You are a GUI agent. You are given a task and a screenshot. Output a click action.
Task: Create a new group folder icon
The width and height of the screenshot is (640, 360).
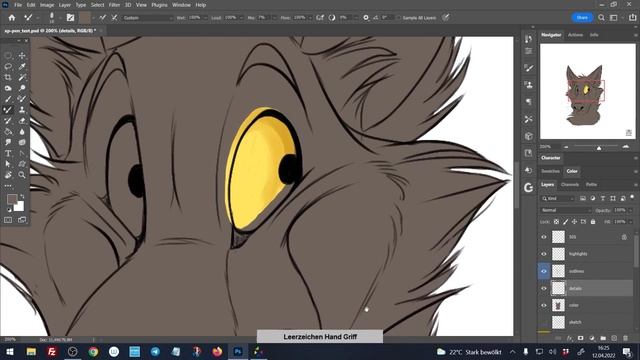(x=603, y=338)
